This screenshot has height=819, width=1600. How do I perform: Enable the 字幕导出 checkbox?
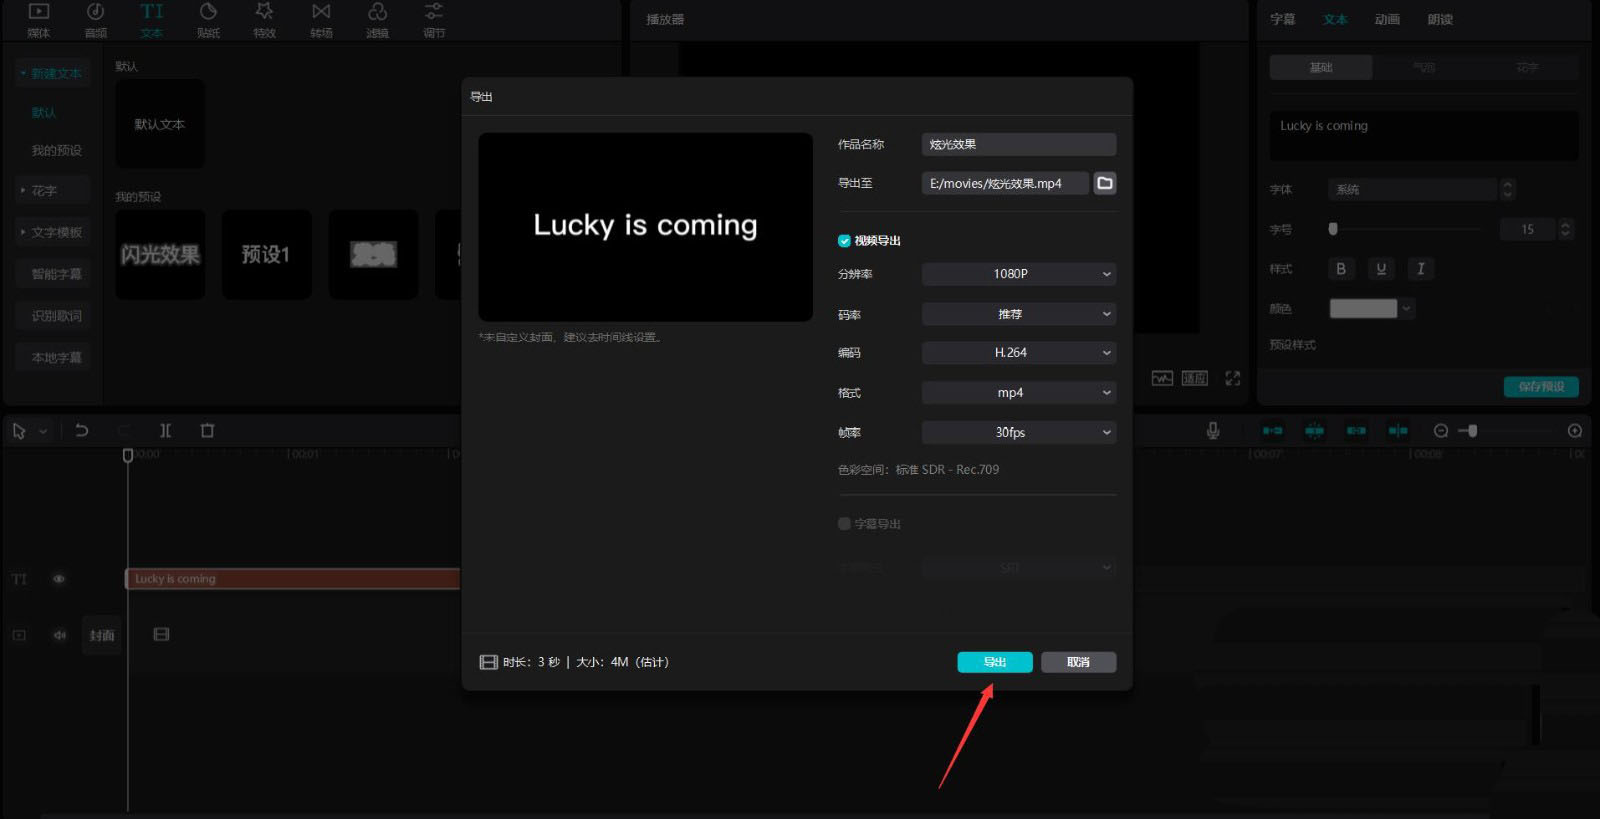[844, 524]
